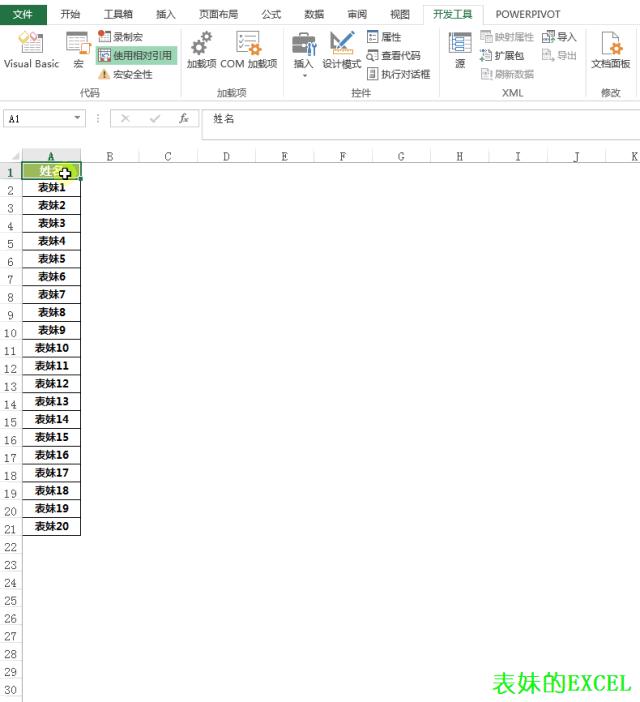Select column B header
The image size is (640, 702).
pyautogui.click(x=110, y=156)
